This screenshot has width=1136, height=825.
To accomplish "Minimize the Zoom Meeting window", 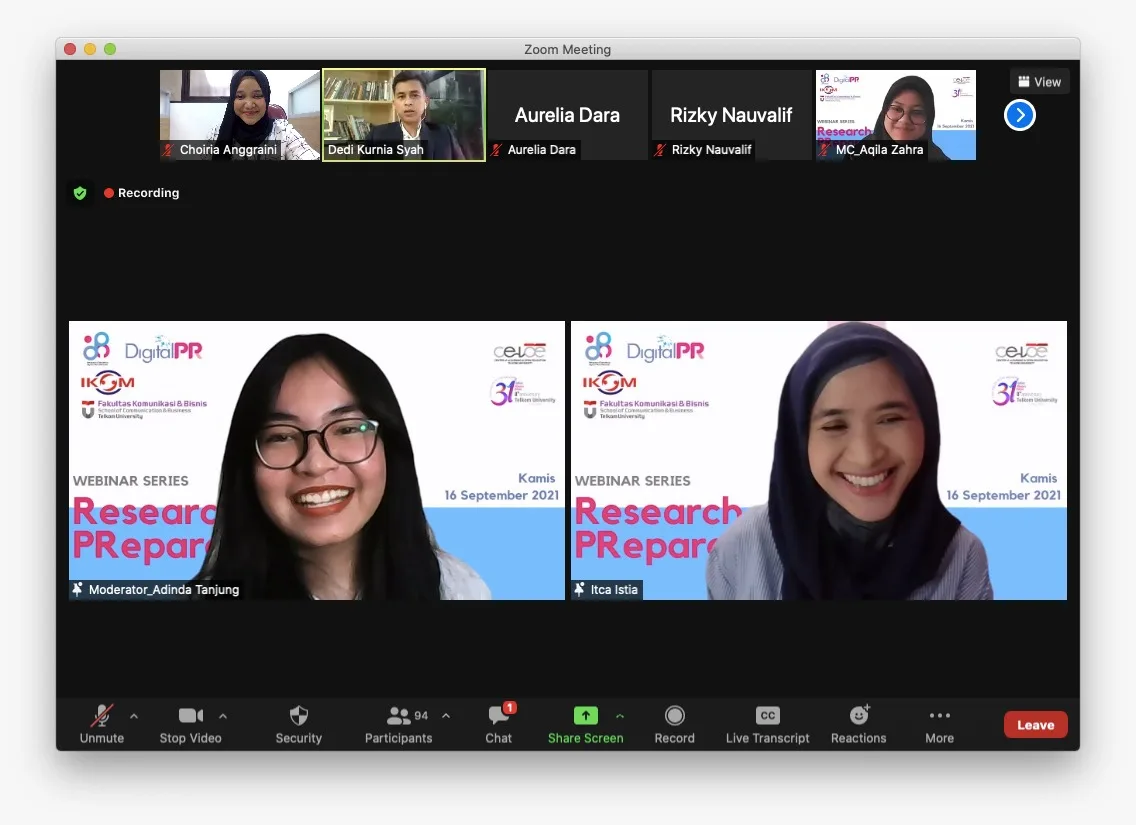I will pyautogui.click(x=90, y=49).
